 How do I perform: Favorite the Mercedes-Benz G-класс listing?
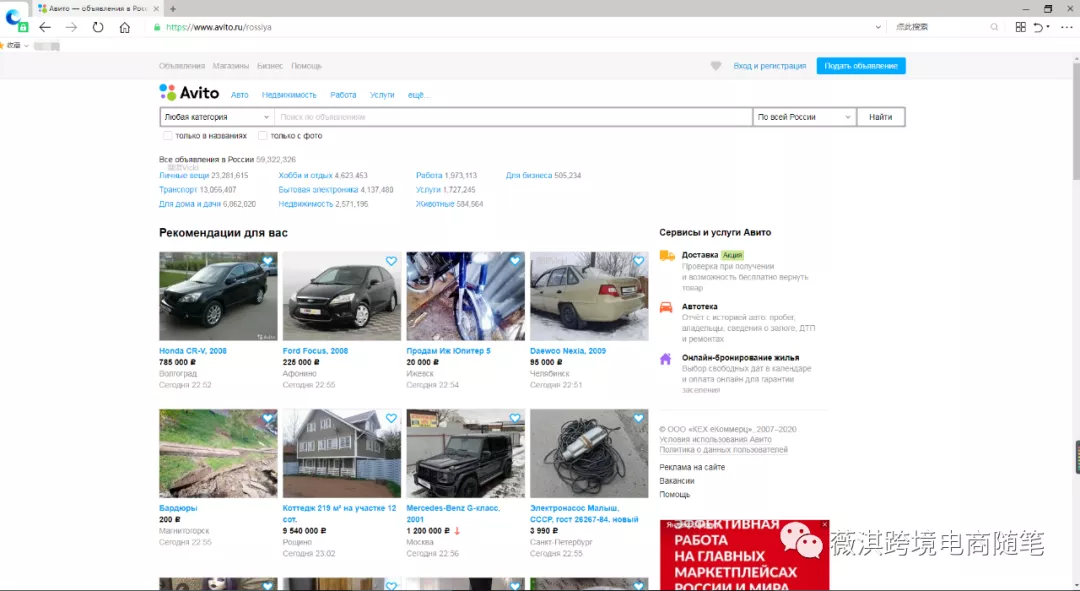pyautogui.click(x=515, y=418)
